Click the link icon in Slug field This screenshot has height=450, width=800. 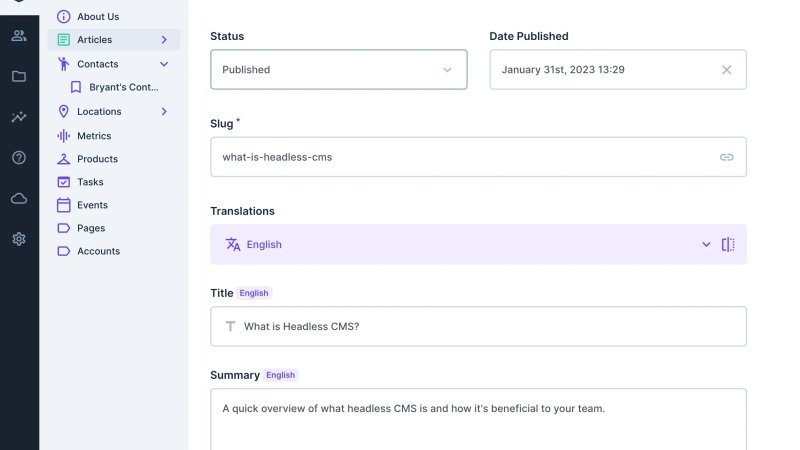point(727,157)
